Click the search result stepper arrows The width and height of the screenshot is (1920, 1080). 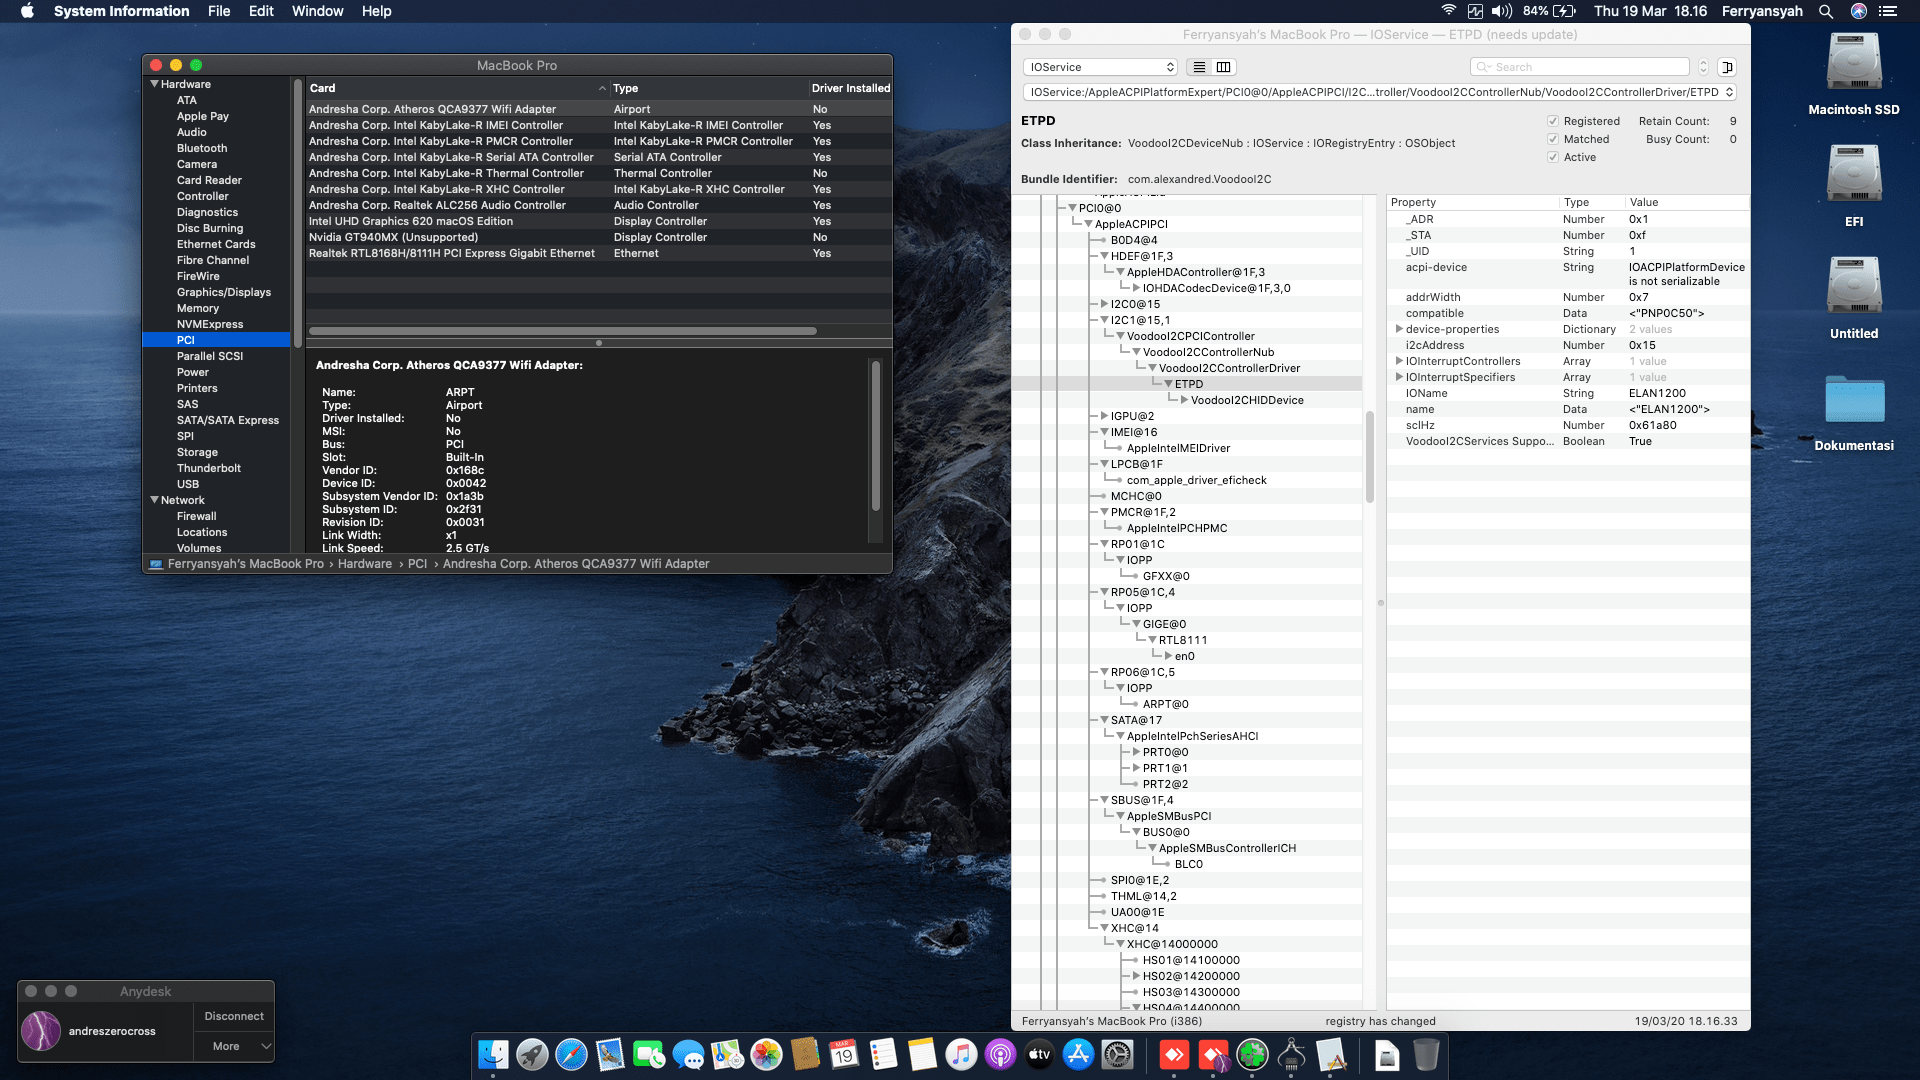point(1703,67)
